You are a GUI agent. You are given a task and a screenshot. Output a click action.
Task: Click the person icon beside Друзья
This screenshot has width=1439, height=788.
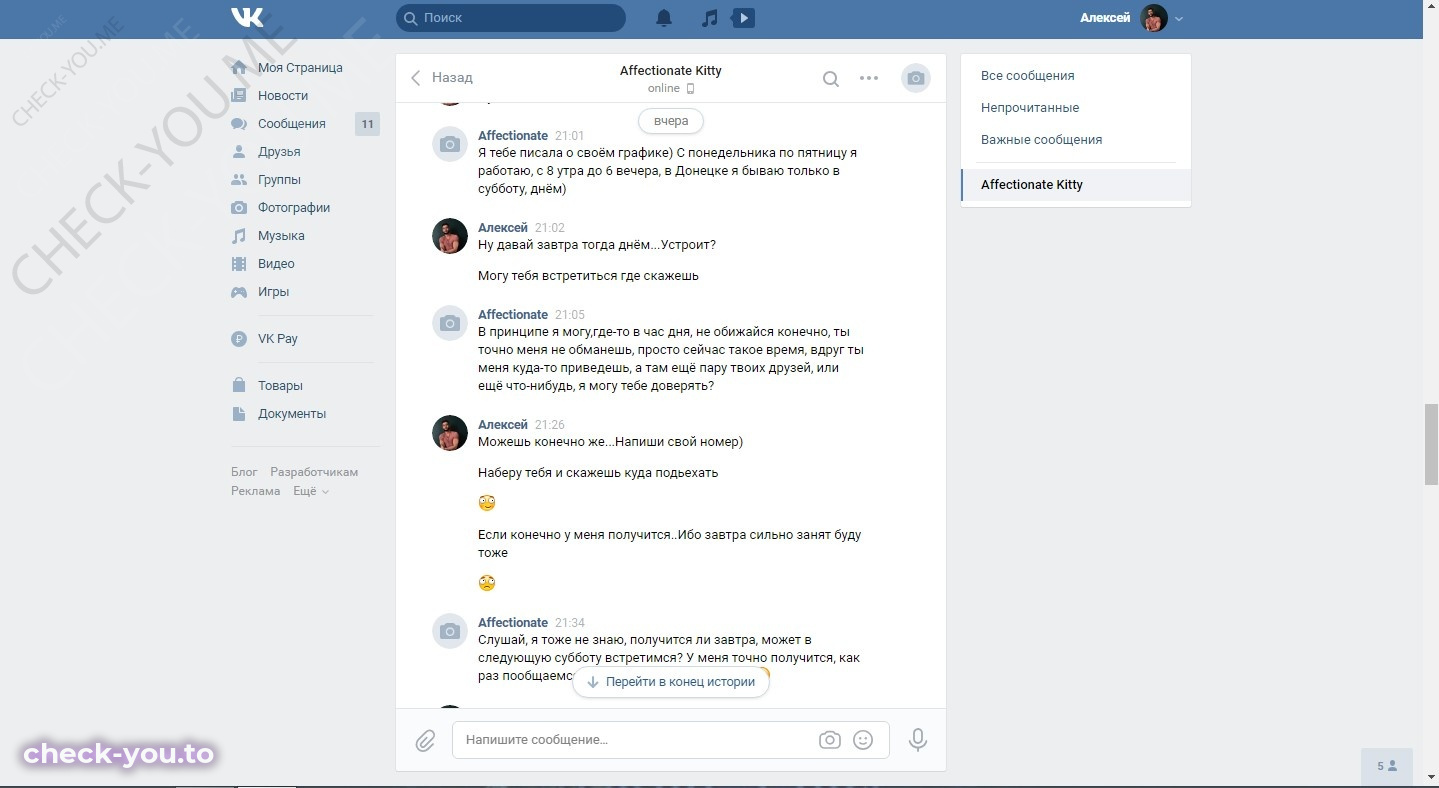(x=239, y=152)
